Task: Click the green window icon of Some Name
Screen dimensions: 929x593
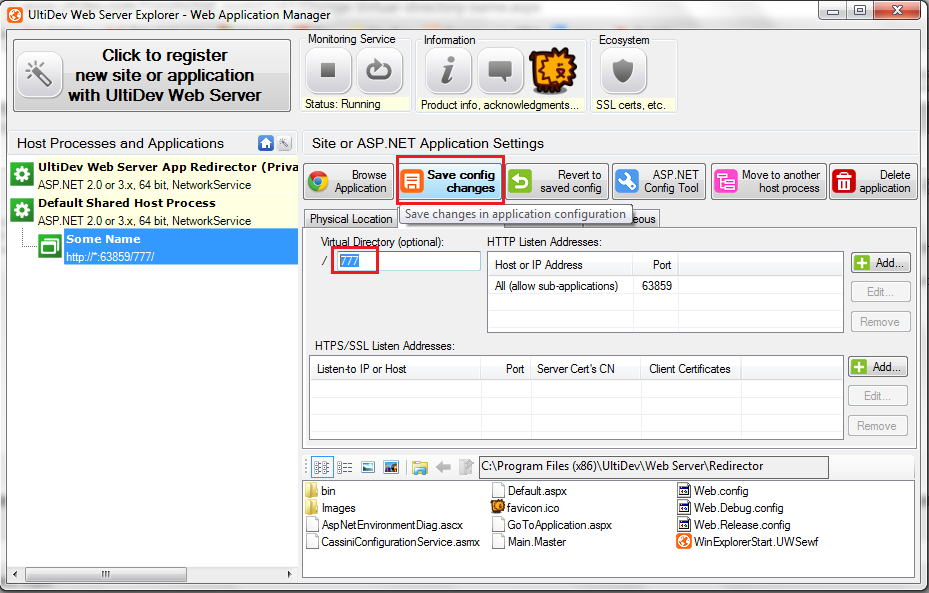Action: (50, 246)
